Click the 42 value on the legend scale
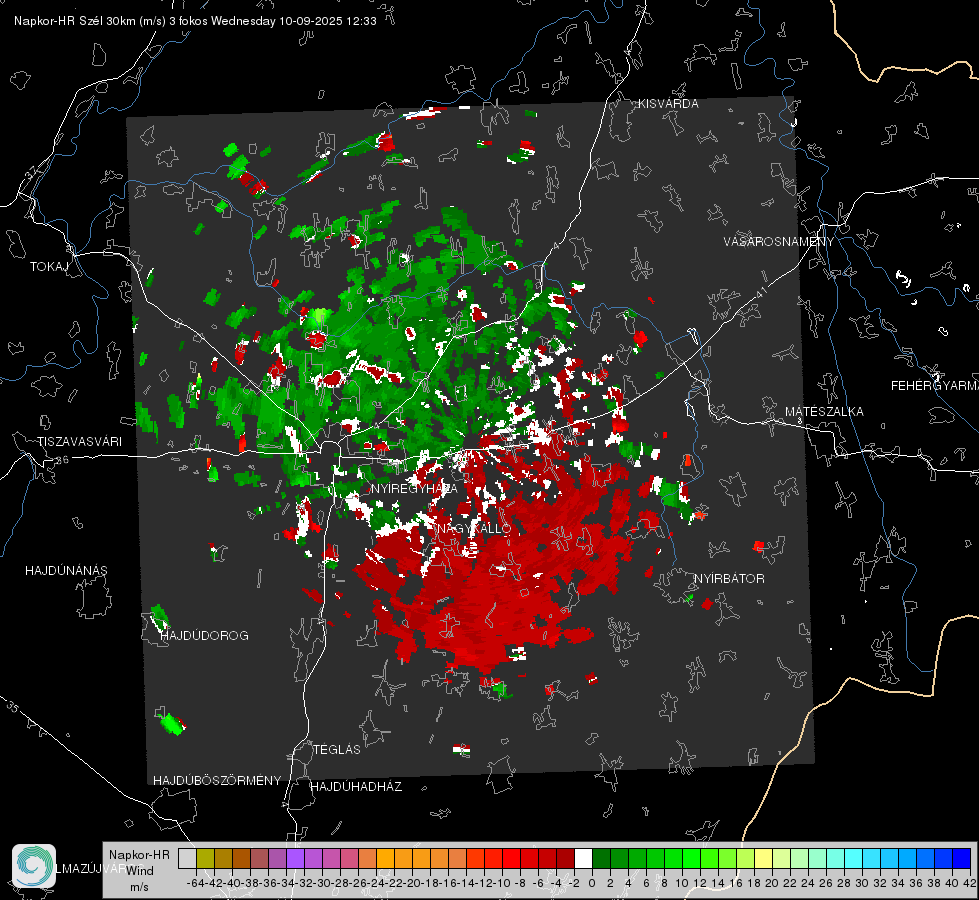This screenshot has height=900, width=979. tap(970, 883)
